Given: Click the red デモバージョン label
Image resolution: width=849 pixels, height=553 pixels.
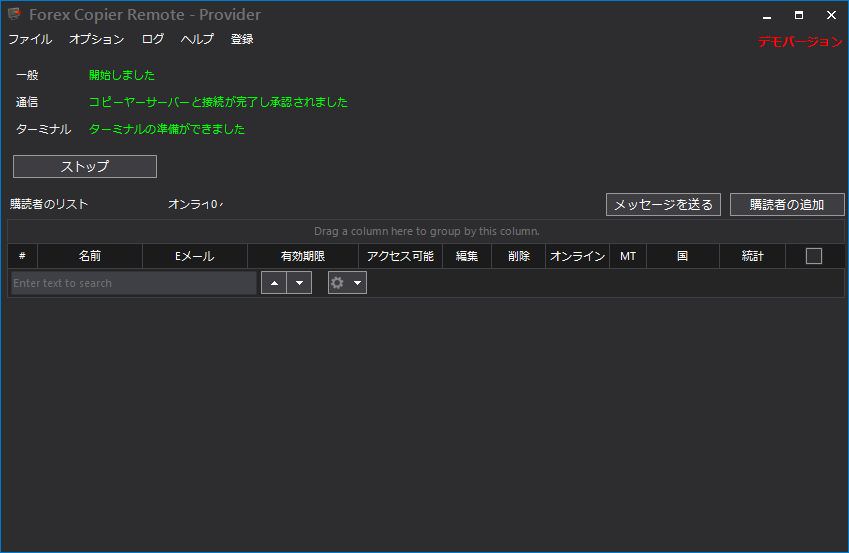Looking at the screenshot, I should (800, 41).
